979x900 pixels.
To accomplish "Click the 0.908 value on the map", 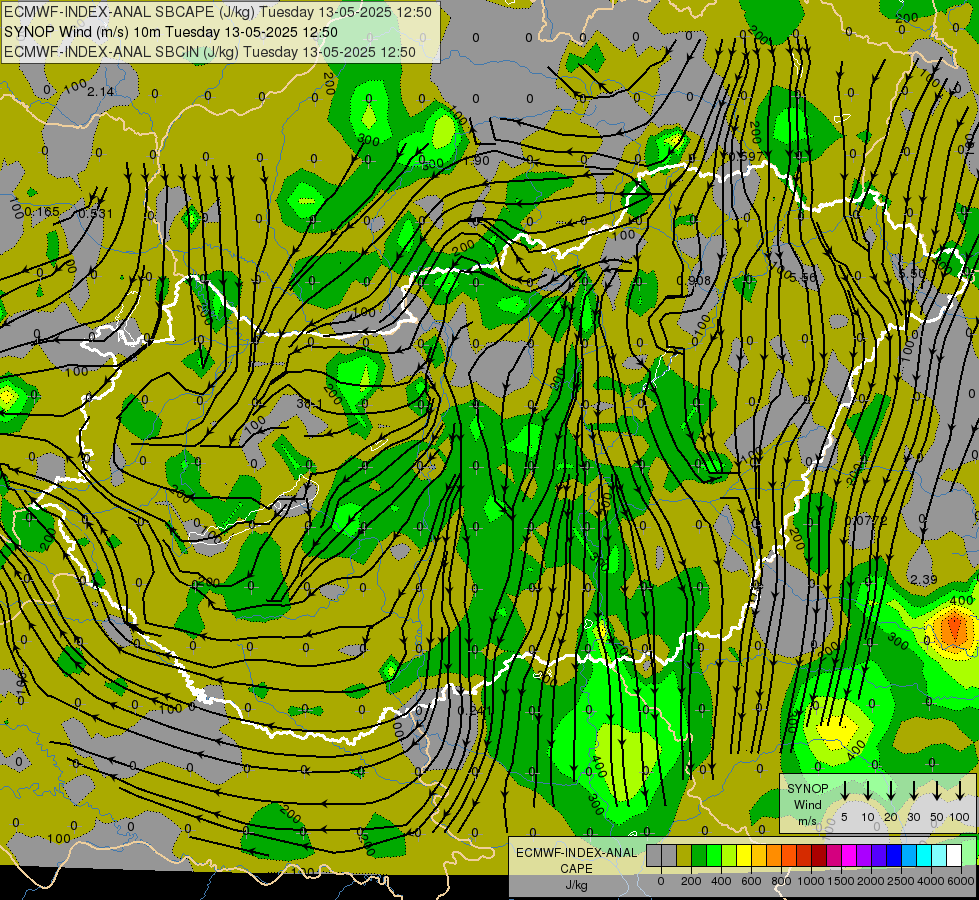I will [x=694, y=280].
